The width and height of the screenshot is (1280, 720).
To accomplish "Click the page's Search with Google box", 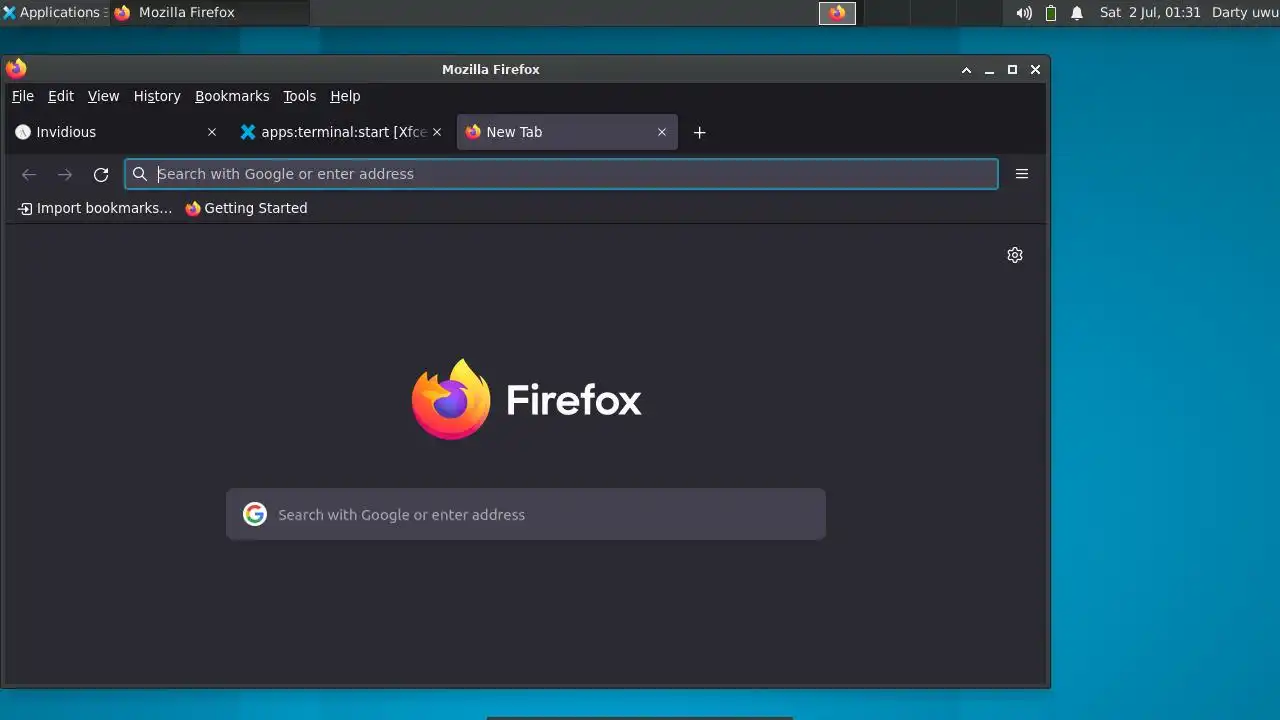I will click(x=526, y=514).
